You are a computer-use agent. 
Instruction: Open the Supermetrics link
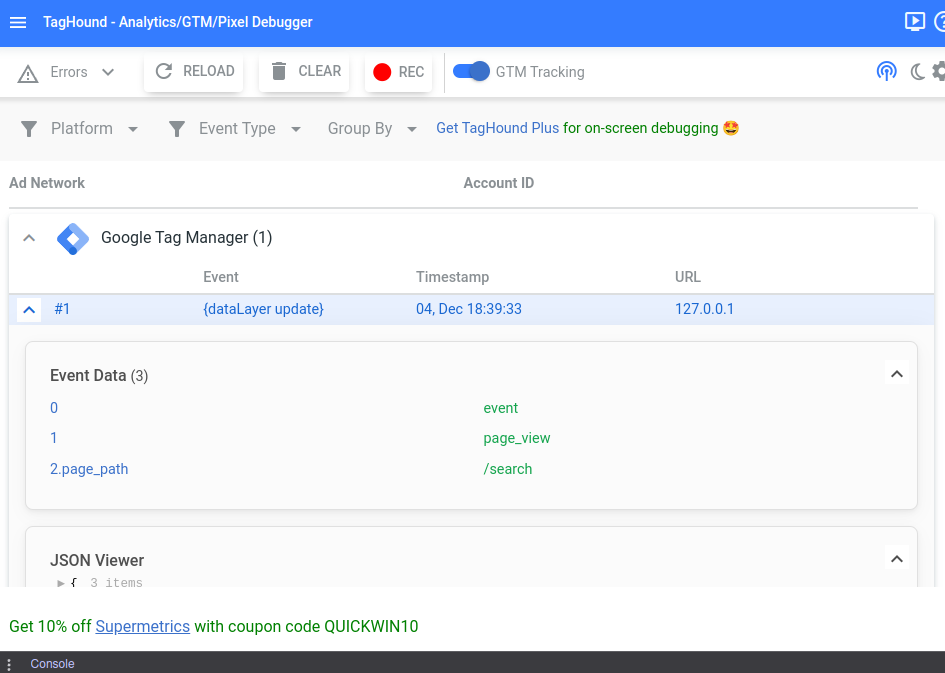[142, 627]
